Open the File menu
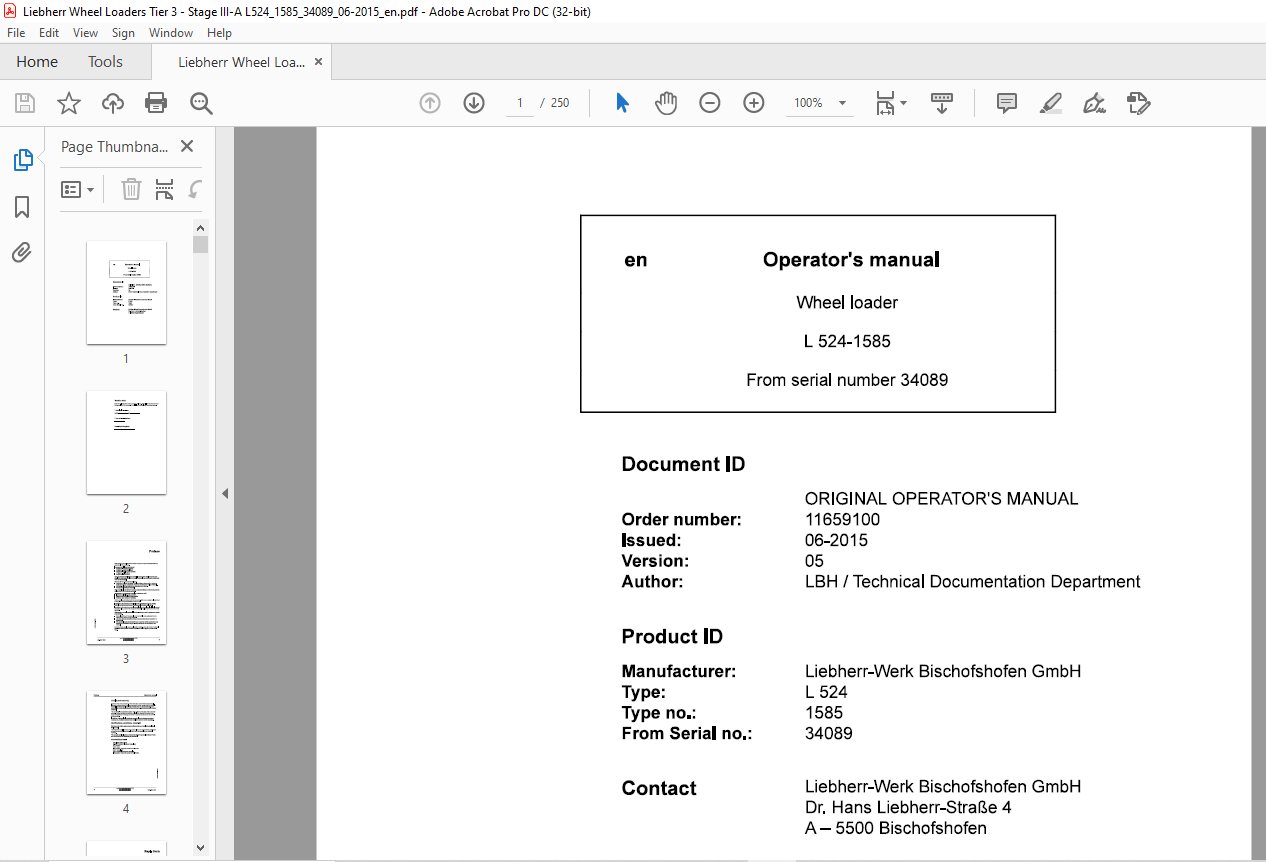This screenshot has height=862, width=1266. [16, 33]
